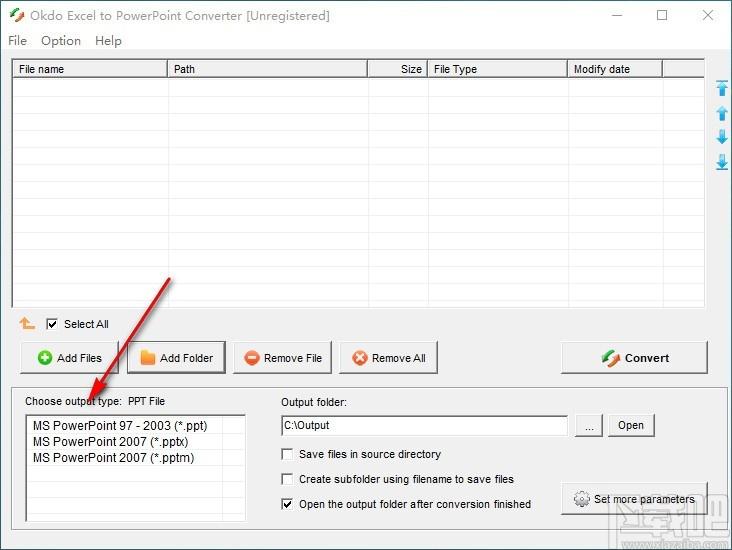Sort by File name column header
Screen dimensions: 732x550
click(90, 69)
